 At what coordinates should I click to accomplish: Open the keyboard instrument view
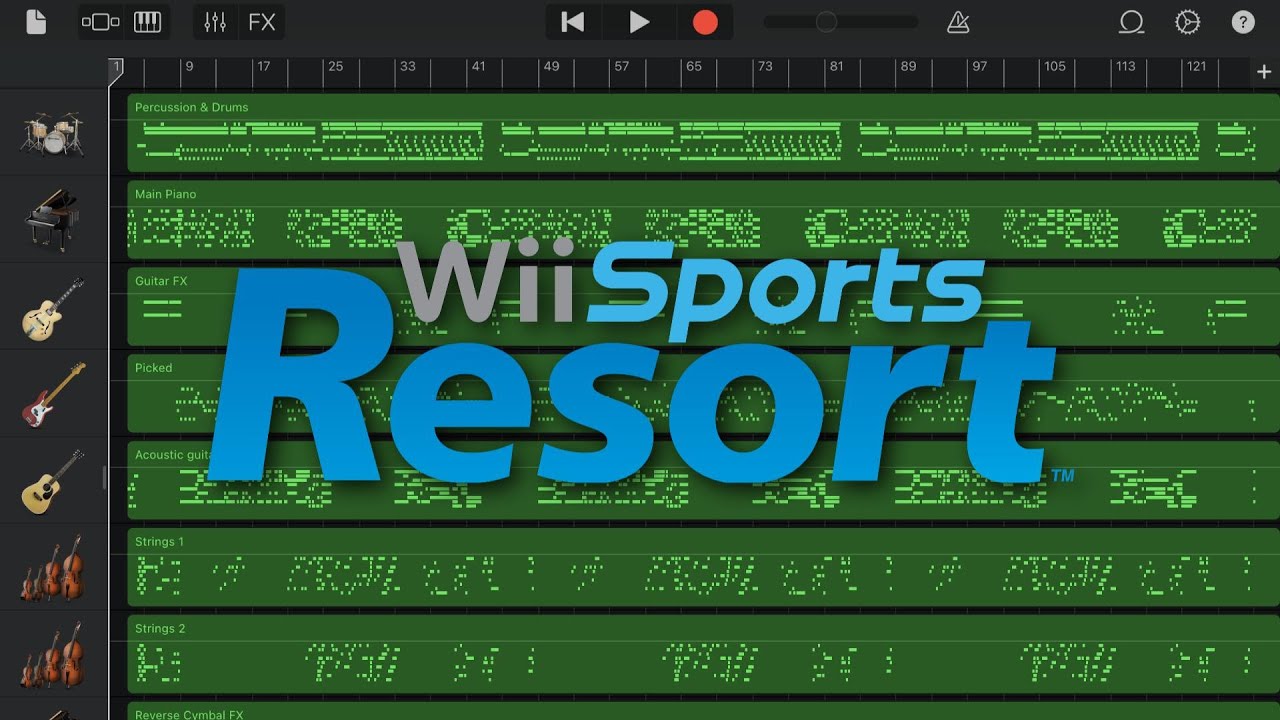tap(147, 22)
